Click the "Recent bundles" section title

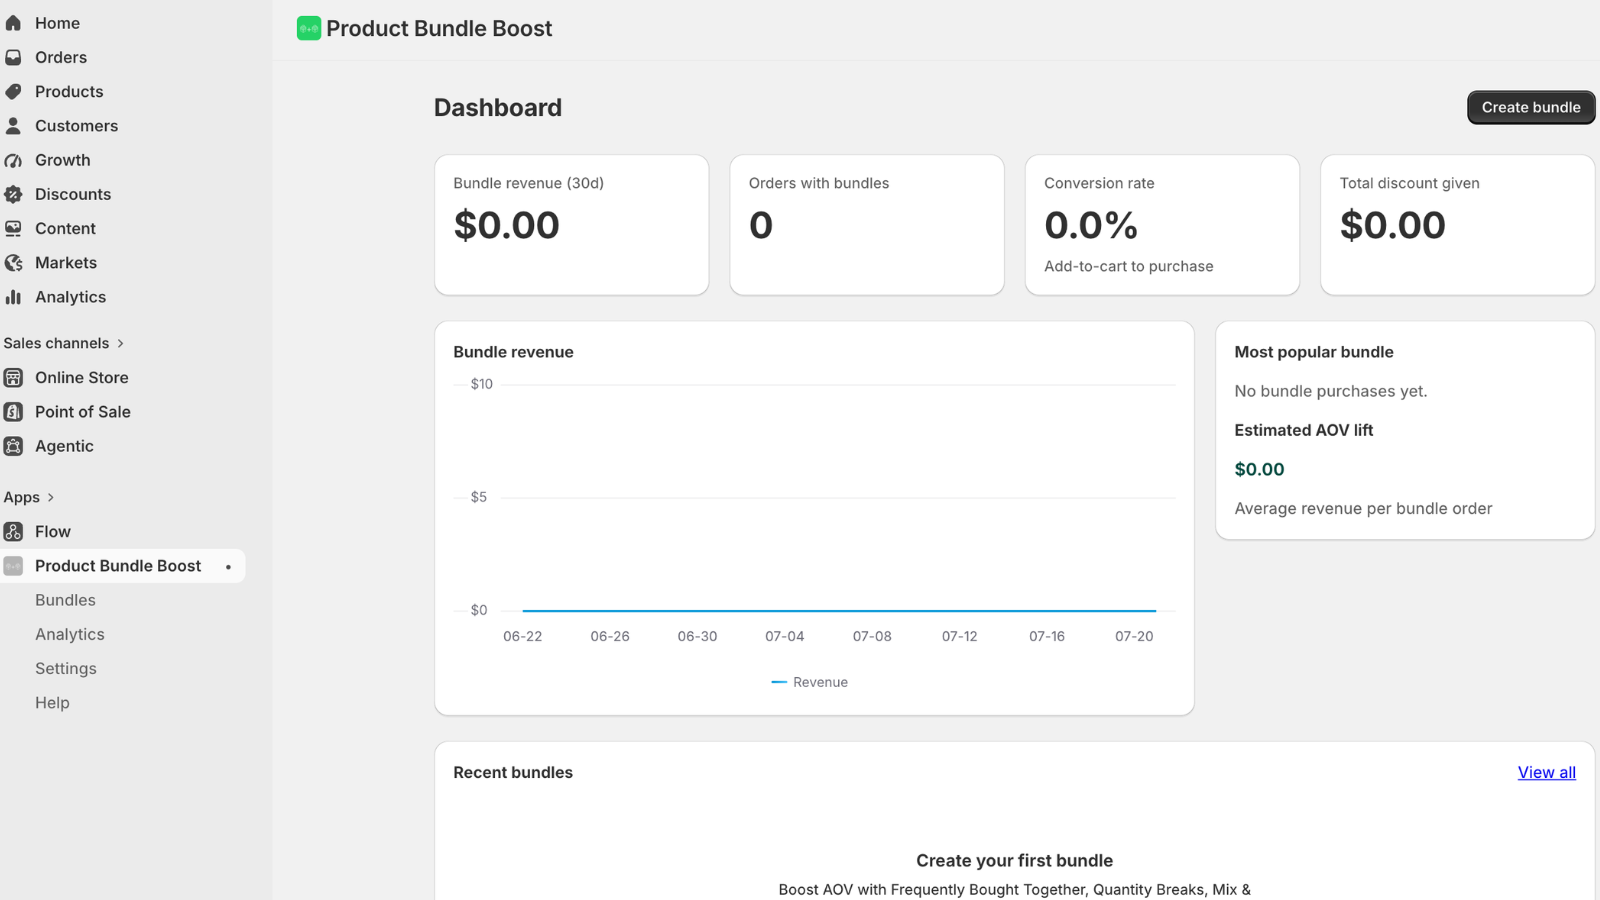point(513,772)
